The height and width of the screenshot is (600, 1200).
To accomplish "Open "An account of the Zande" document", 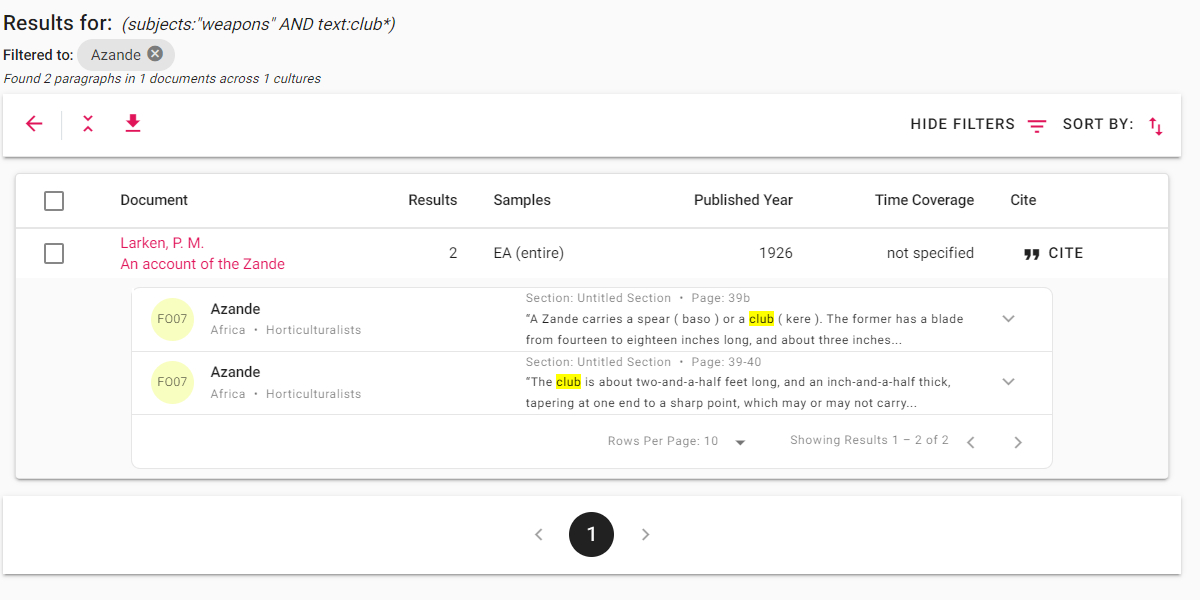I will click(202, 264).
